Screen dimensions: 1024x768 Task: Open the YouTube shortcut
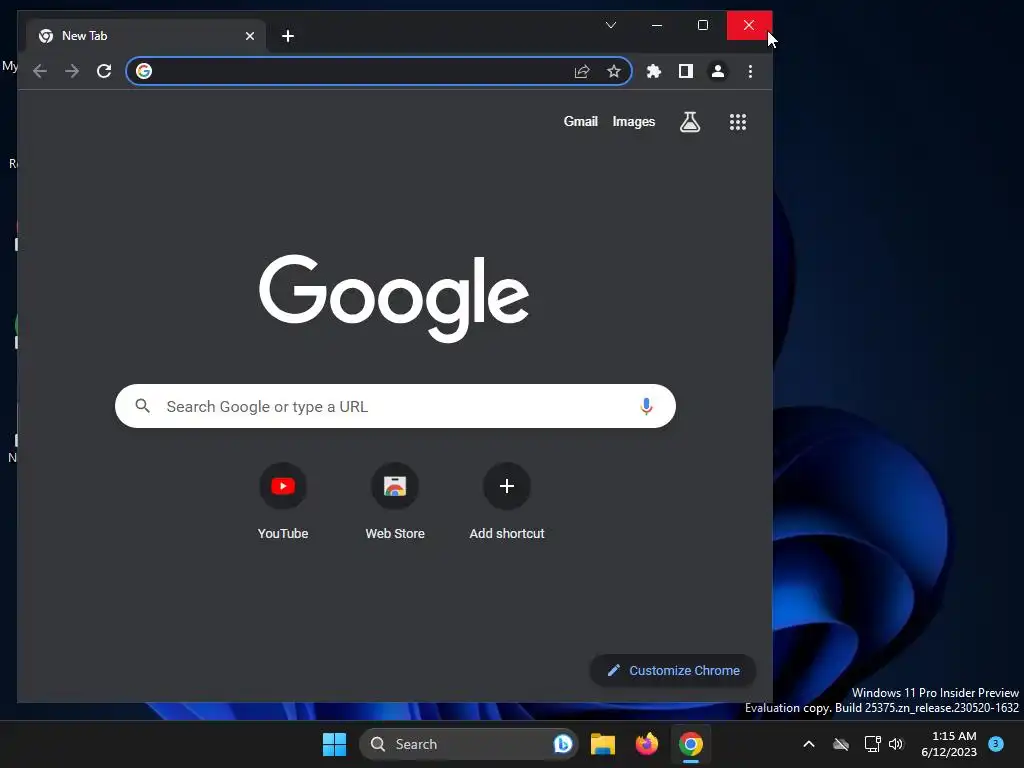283,502
